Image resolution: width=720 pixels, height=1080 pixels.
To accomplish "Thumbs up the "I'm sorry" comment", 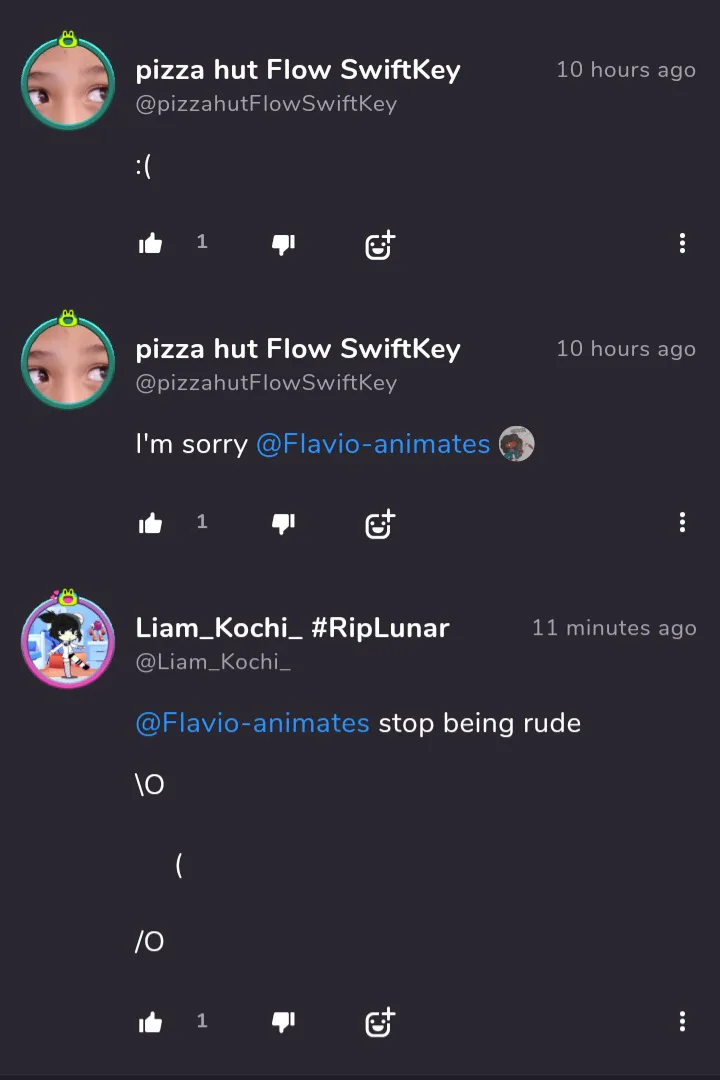I will (150, 523).
